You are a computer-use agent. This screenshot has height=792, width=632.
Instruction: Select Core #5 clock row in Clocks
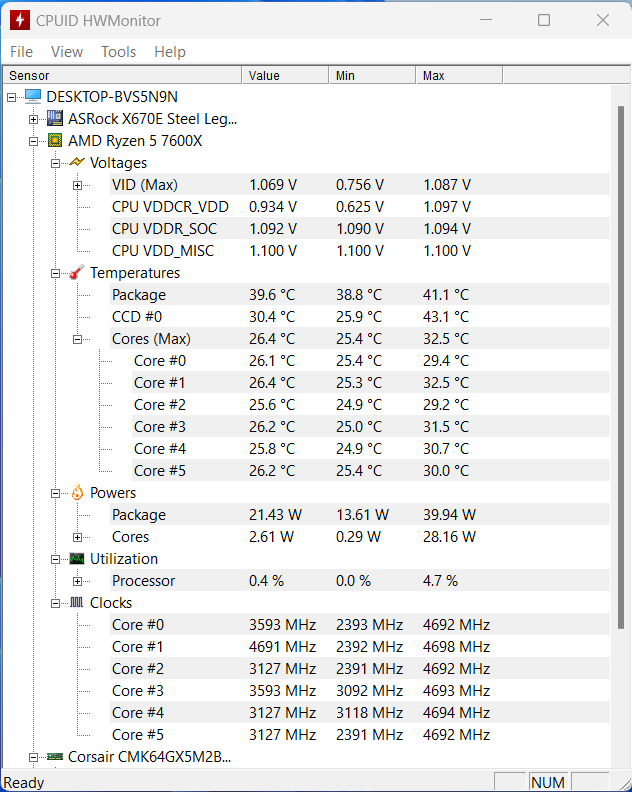point(360,734)
